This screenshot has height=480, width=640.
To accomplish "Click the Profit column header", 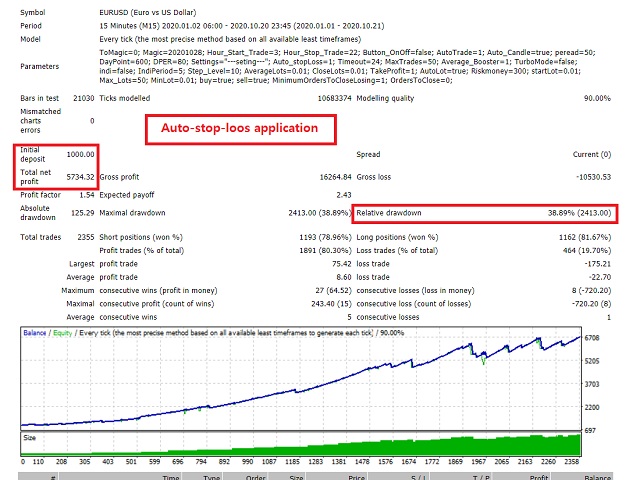I will [x=541, y=478].
